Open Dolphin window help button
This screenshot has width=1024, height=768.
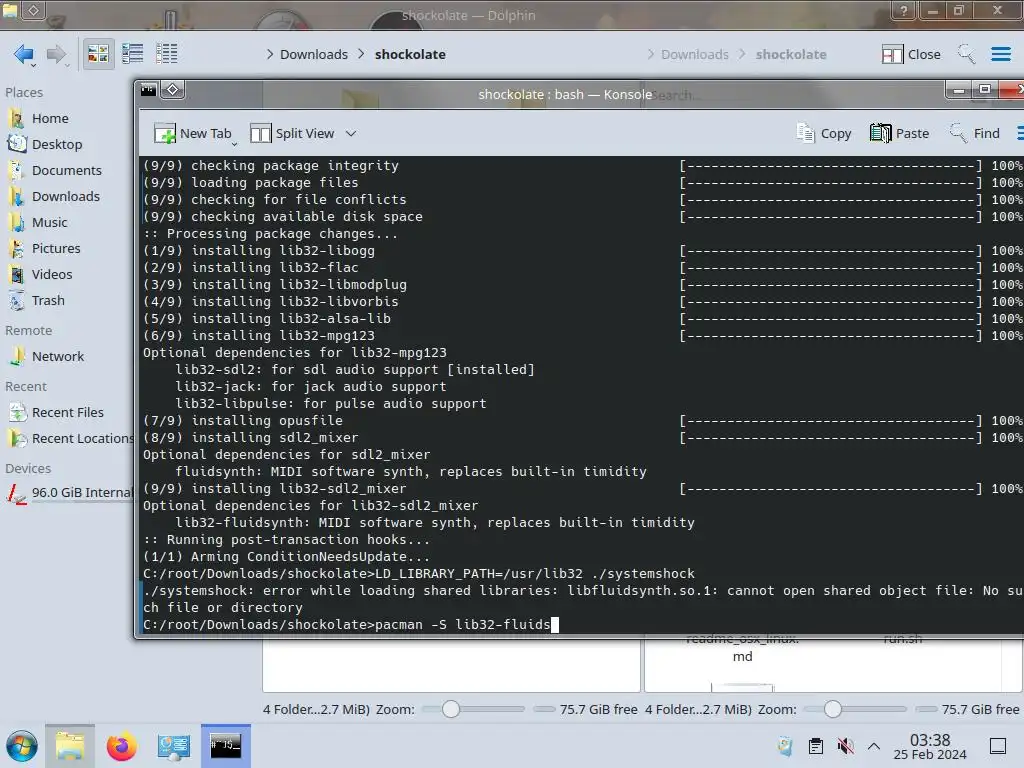pyautogui.click(x=904, y=10)
